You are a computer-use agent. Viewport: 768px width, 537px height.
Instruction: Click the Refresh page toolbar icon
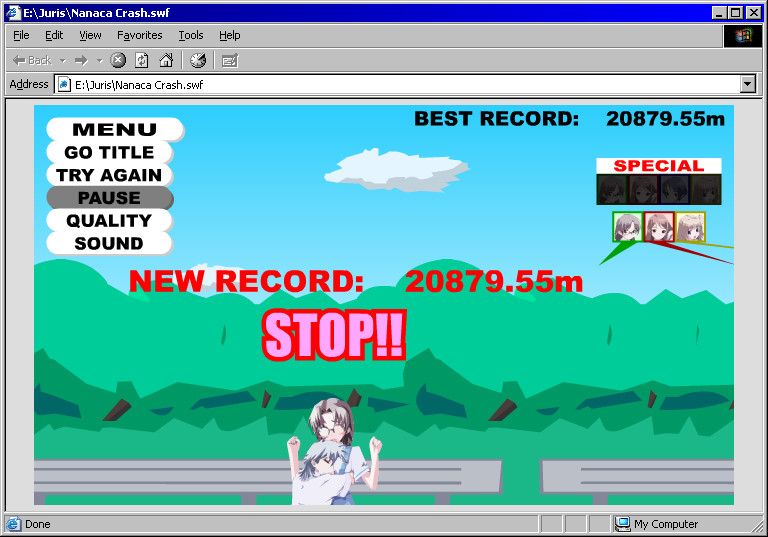point(142,60)
